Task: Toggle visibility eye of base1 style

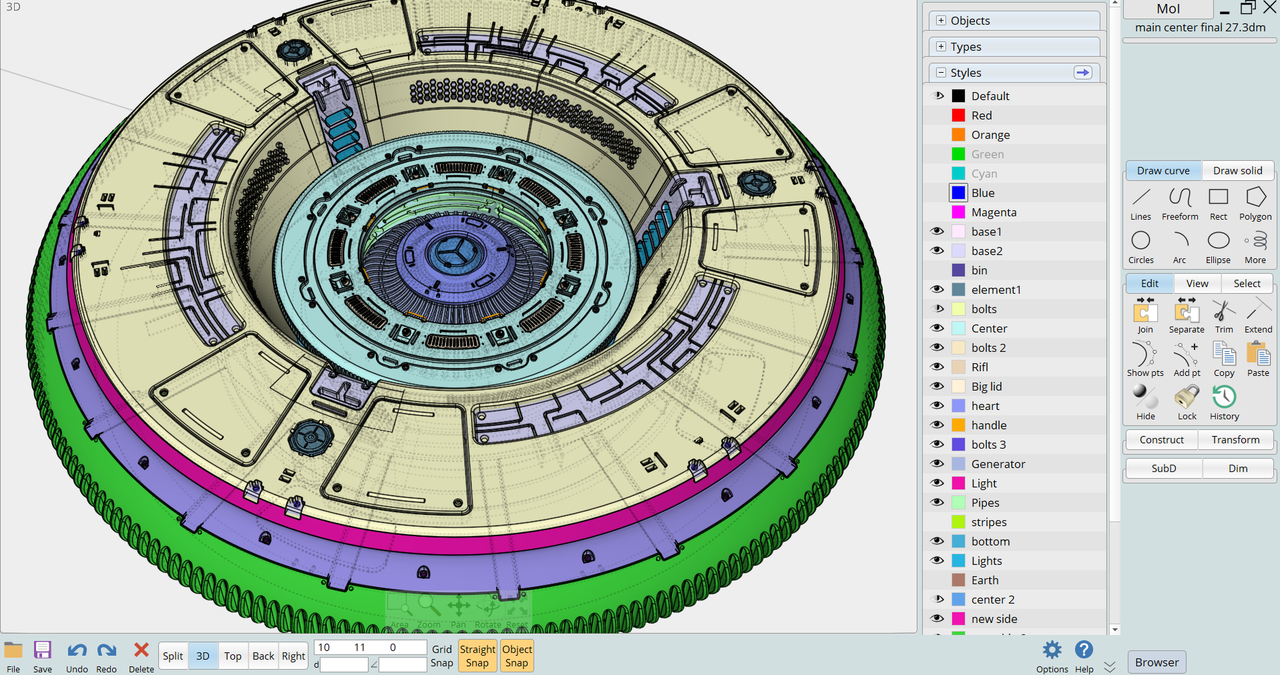Action: click(x=938, y=231)
